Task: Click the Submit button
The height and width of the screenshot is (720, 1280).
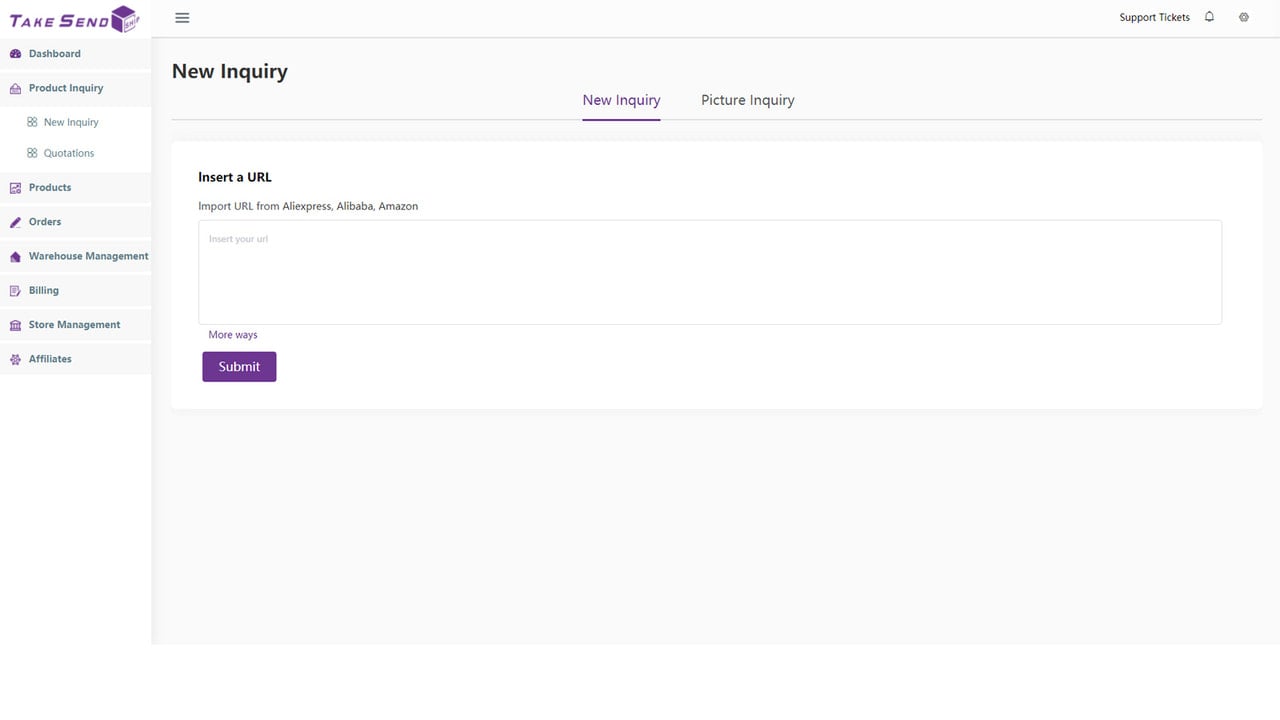Action: (239, 366)
